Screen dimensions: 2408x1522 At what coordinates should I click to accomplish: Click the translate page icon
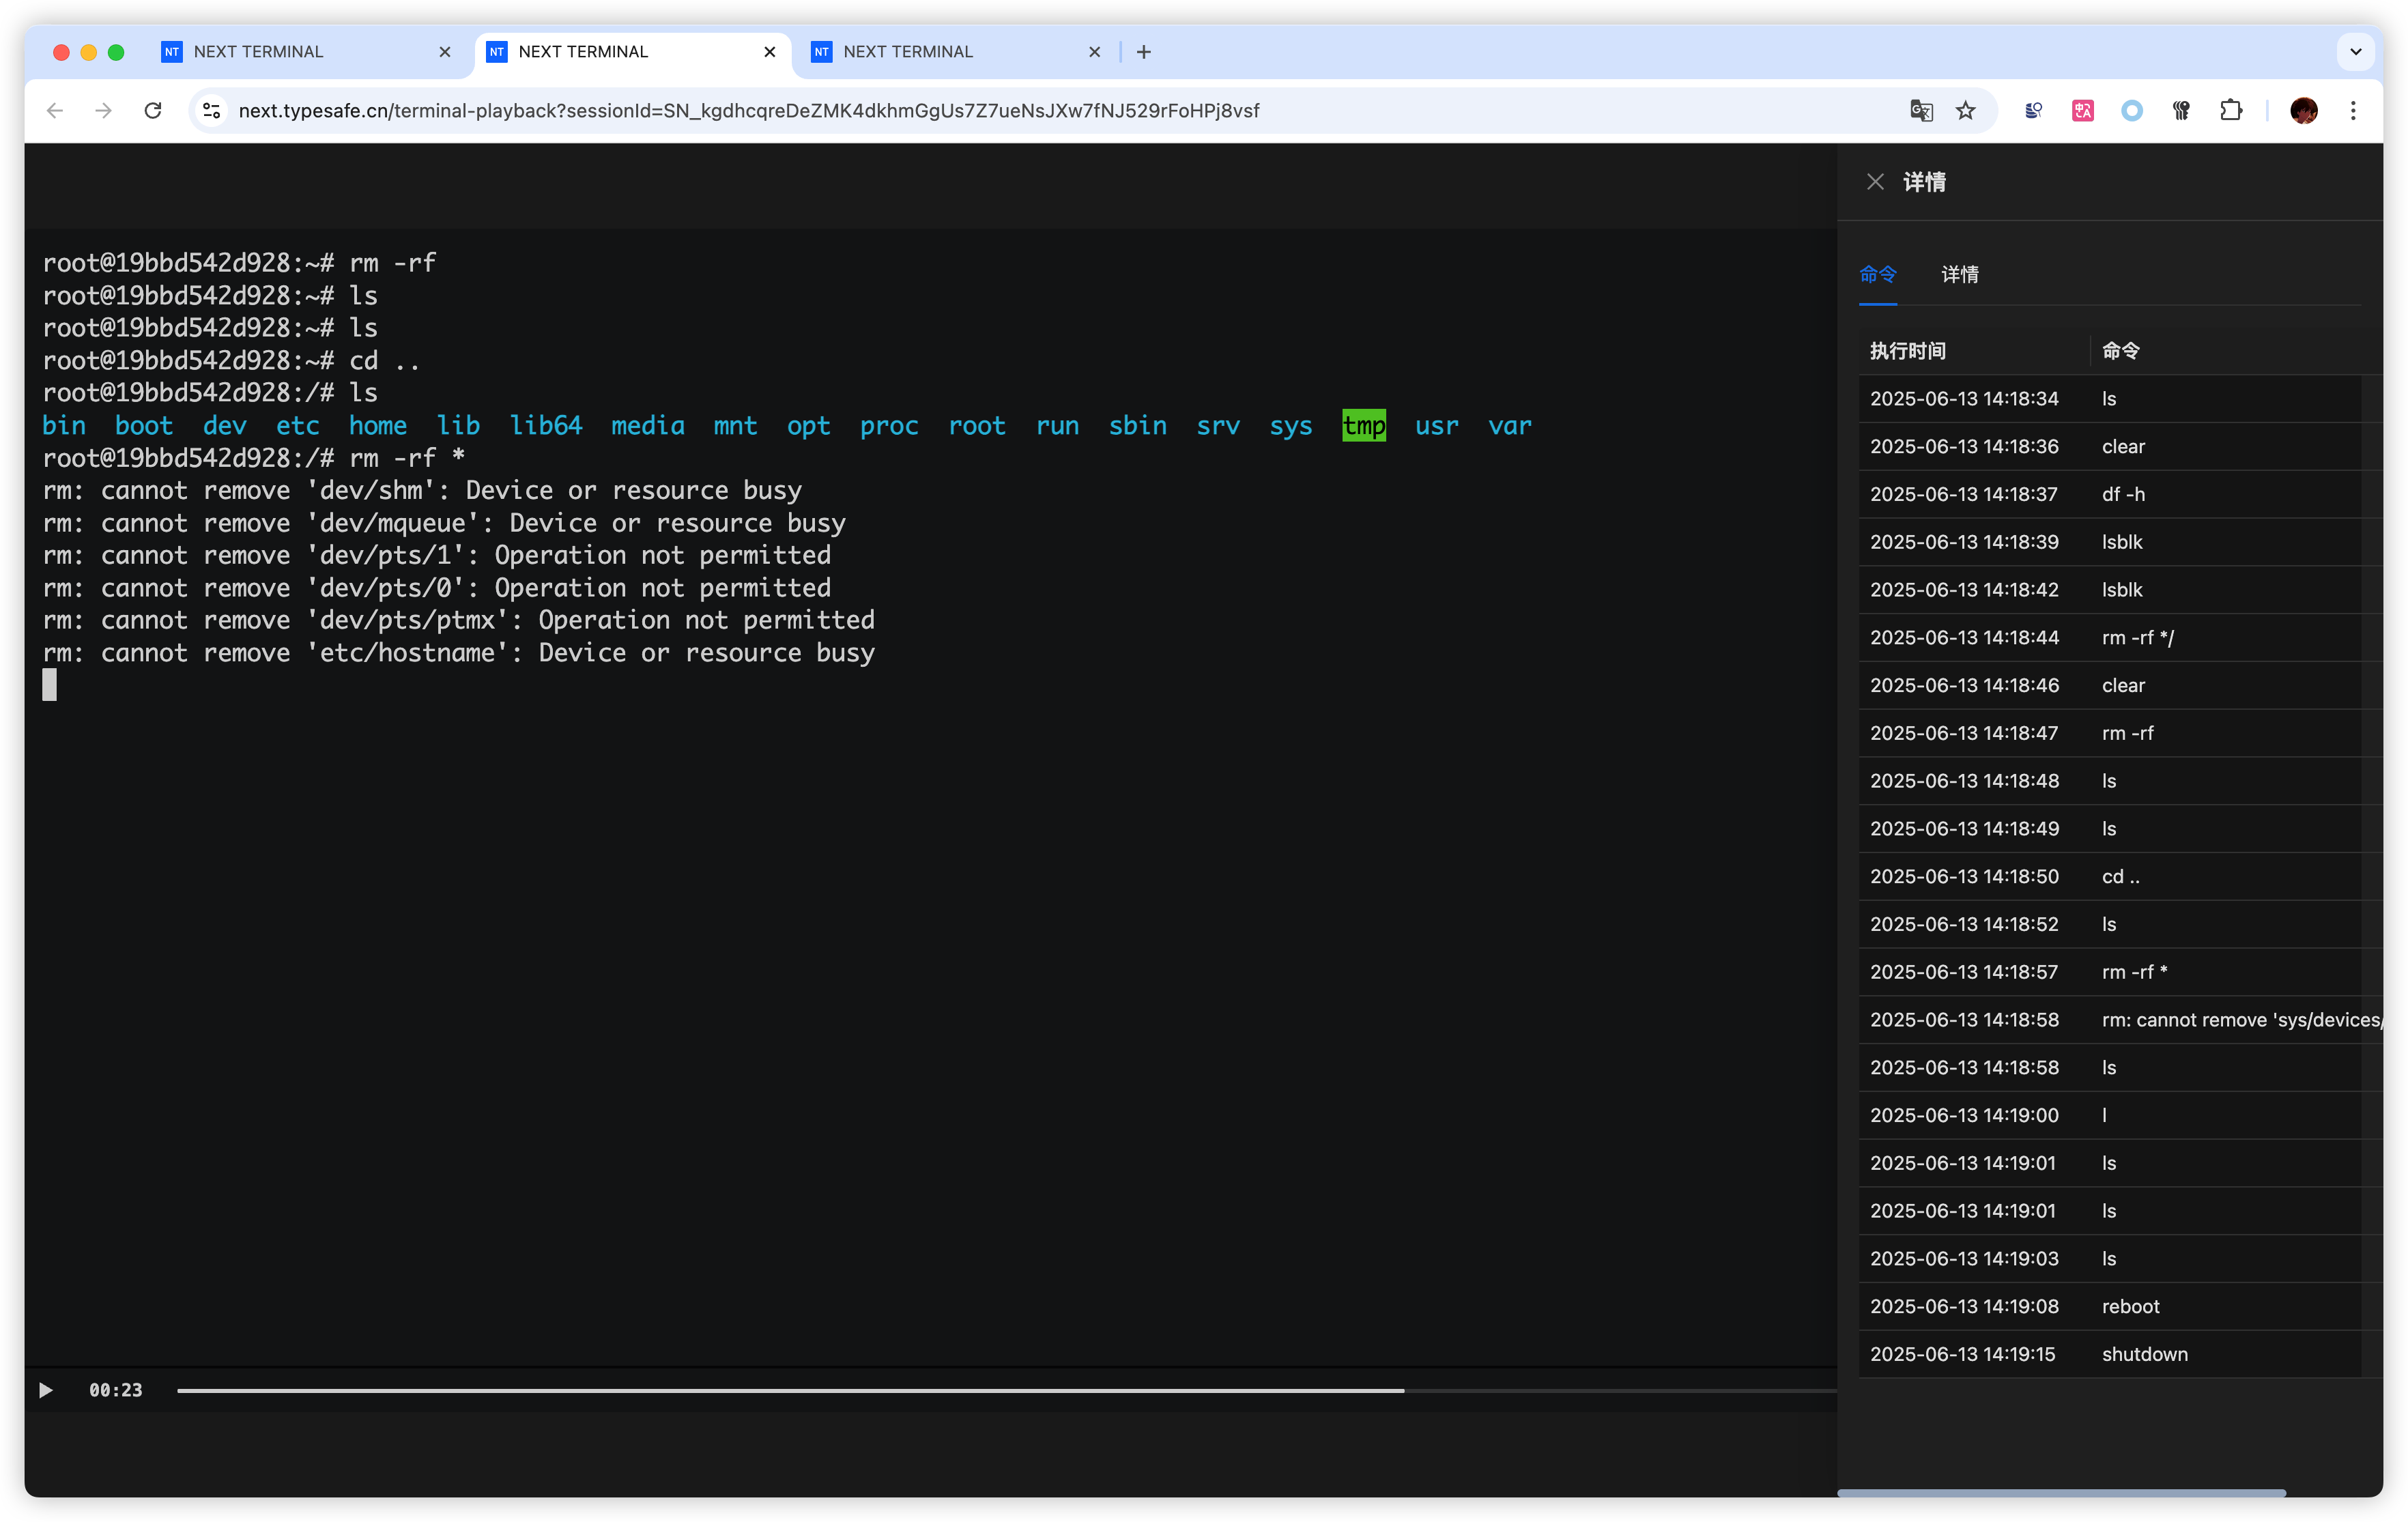(x=1921, y=111)
